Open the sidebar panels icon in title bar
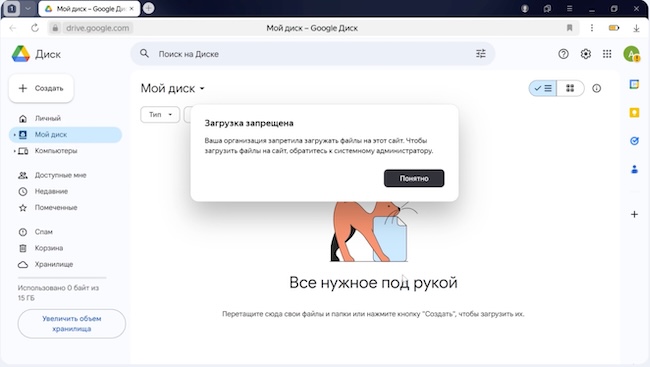Image resolution: width=650 pixels, height=367 pixels. point(547,8)
